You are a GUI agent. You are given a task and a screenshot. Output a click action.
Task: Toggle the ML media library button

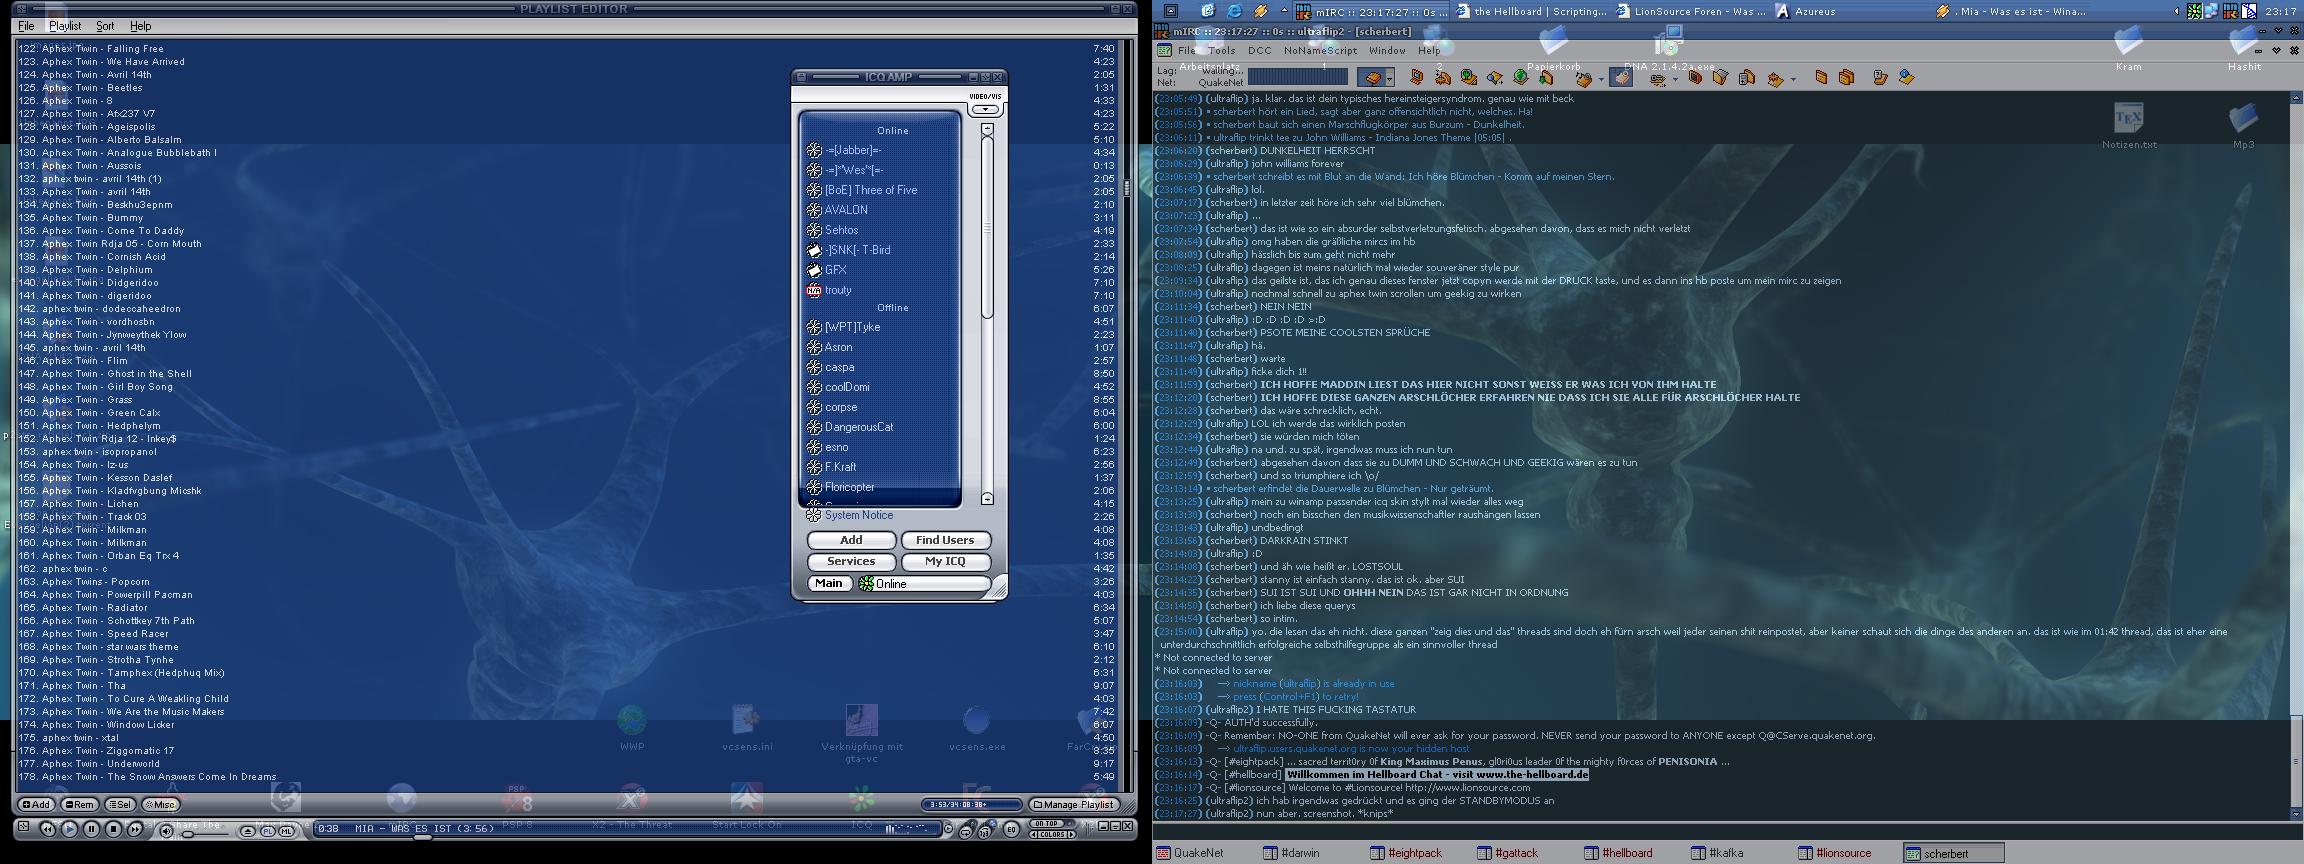click(x=287, y=831)
